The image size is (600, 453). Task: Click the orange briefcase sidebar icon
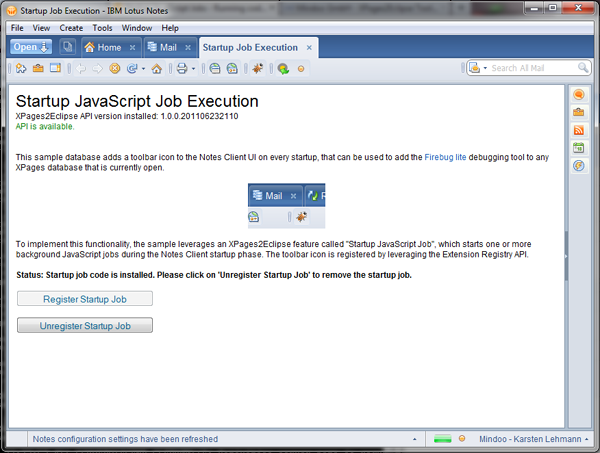coord(578,112)
